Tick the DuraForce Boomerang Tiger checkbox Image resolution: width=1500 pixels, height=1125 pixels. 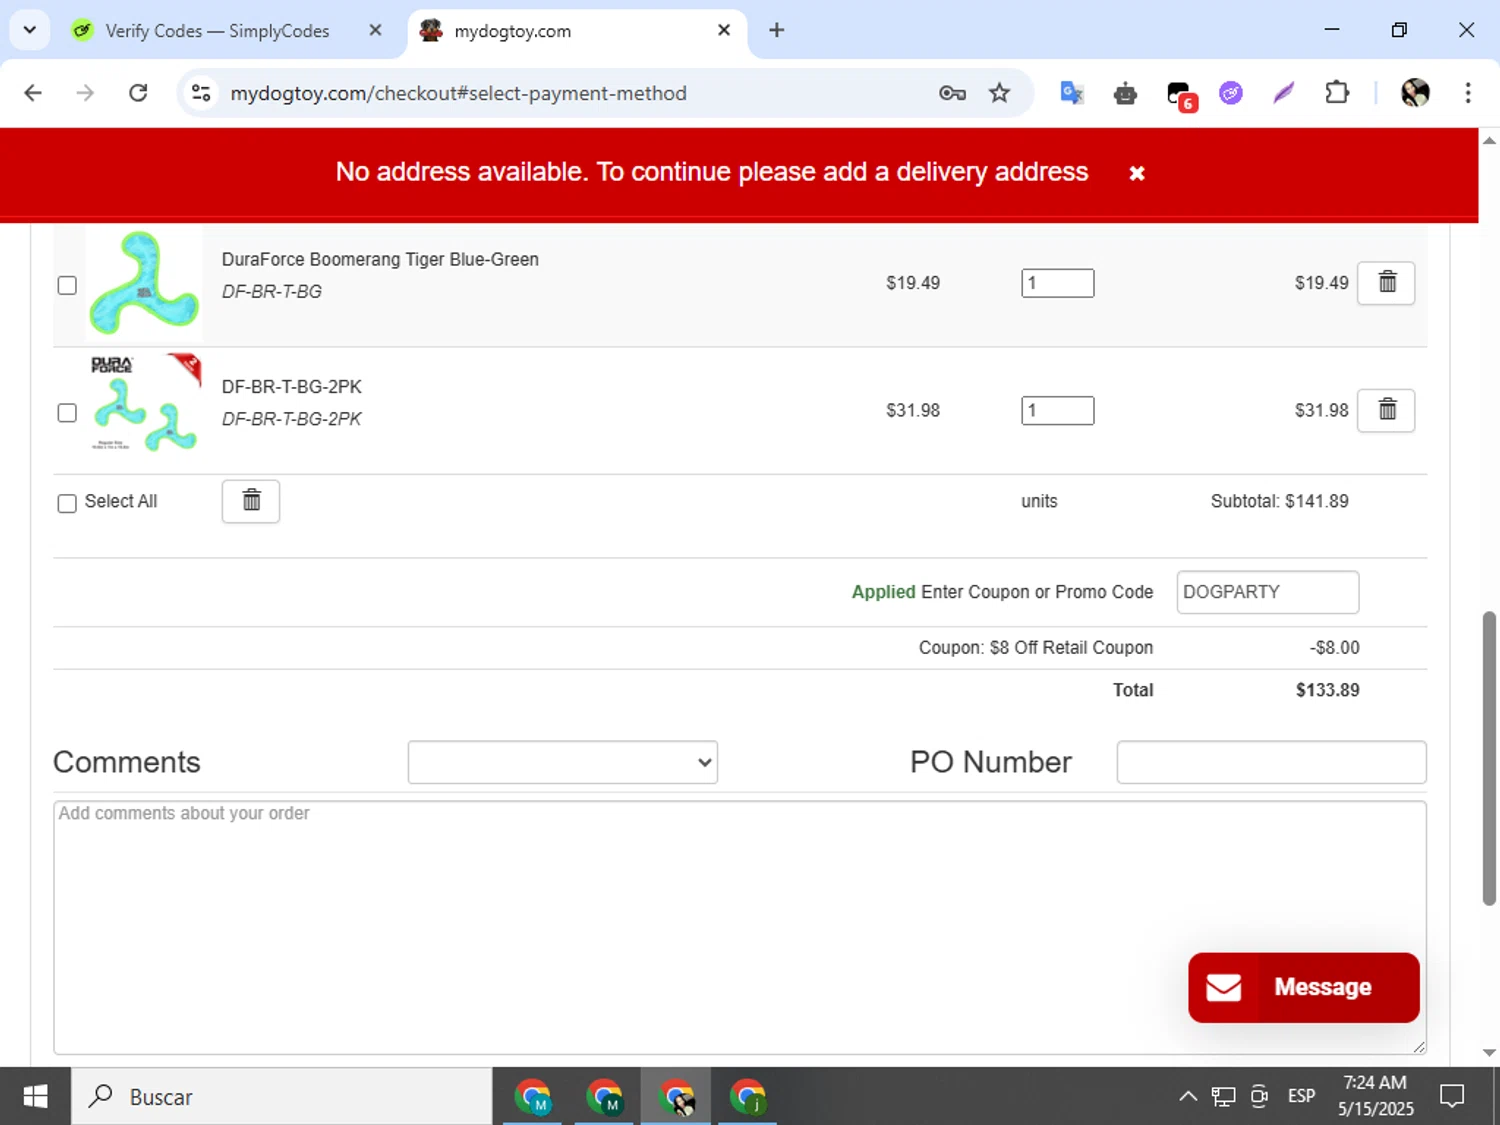coord(67,285)
